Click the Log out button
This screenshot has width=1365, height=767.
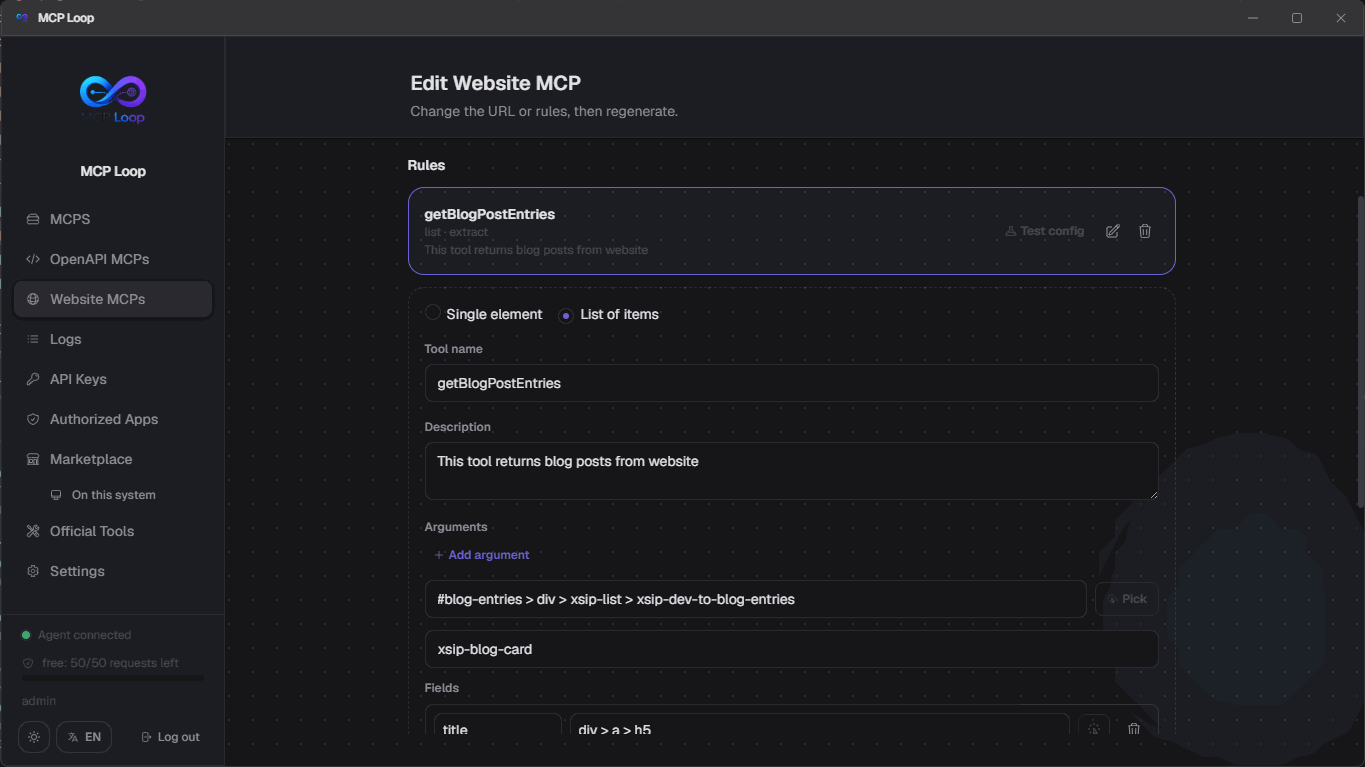[x=171, y=737]
